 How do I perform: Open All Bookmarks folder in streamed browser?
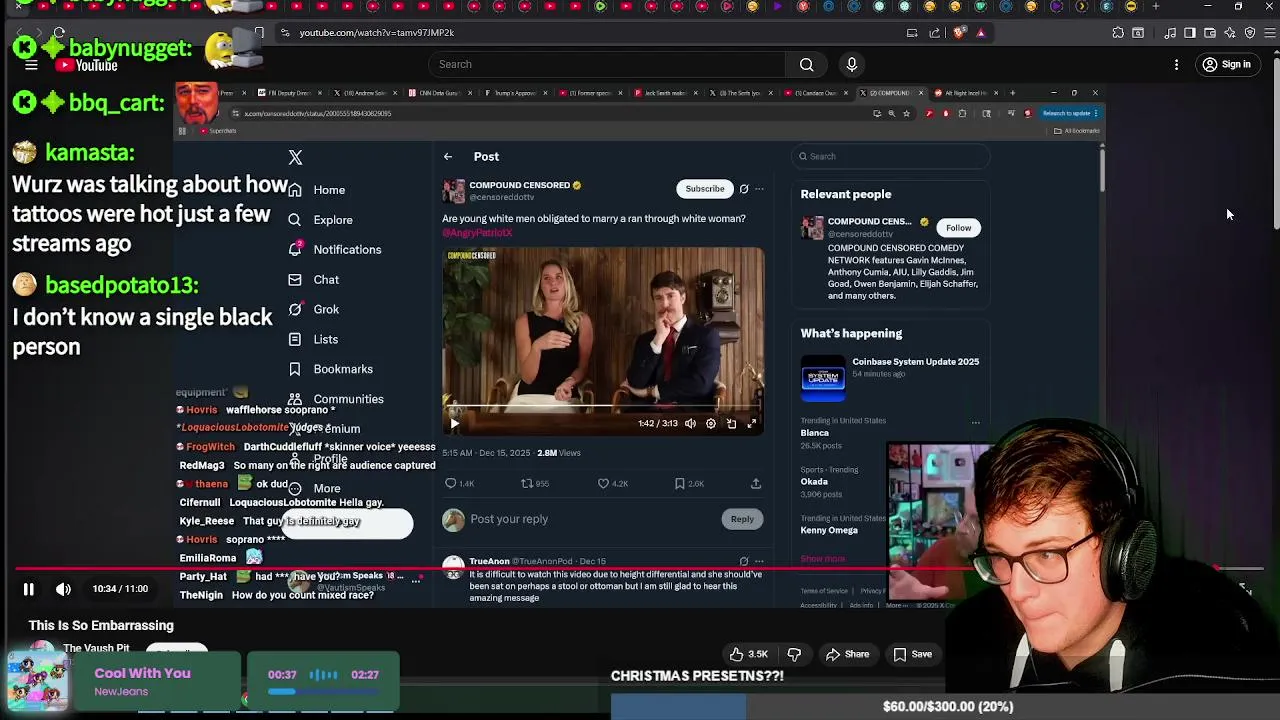point(1079,131)
